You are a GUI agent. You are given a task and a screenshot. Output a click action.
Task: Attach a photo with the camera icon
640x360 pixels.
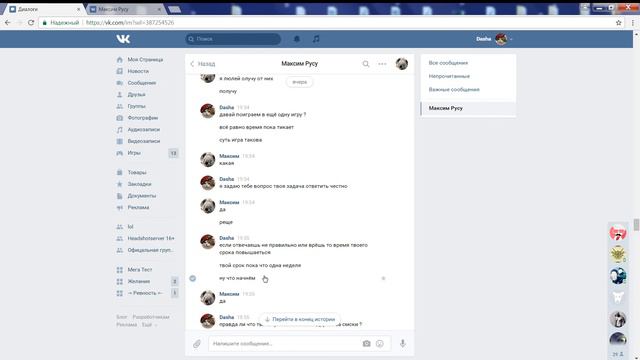coord(367,344)
